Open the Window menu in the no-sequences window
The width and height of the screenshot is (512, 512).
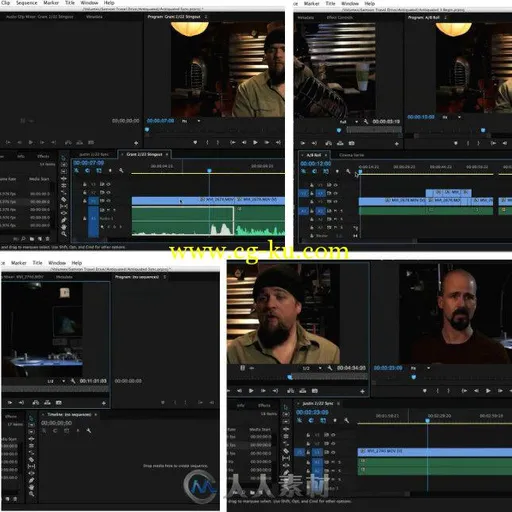click(x=57, y=263)
